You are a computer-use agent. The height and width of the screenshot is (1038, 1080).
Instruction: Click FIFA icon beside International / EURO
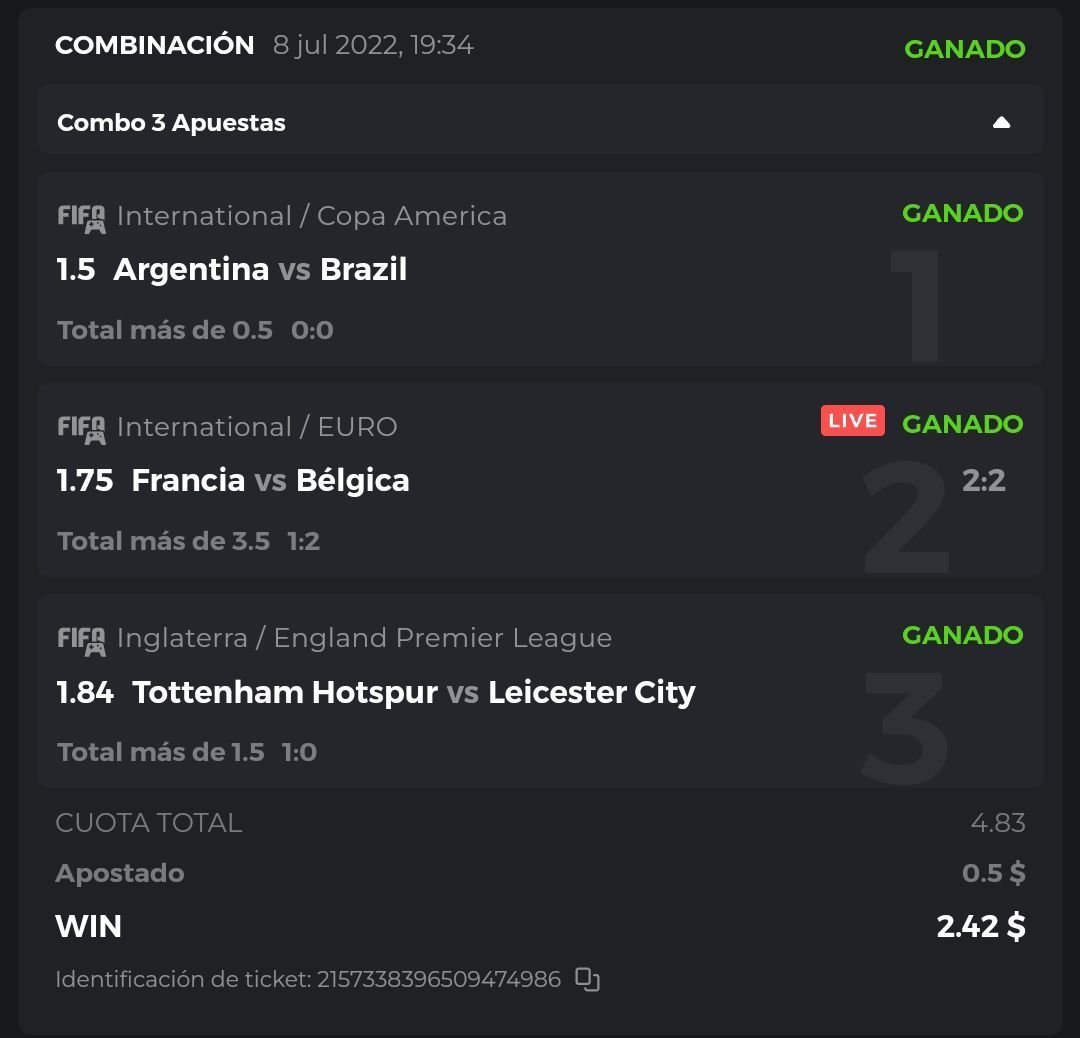(x=81, y=429)
